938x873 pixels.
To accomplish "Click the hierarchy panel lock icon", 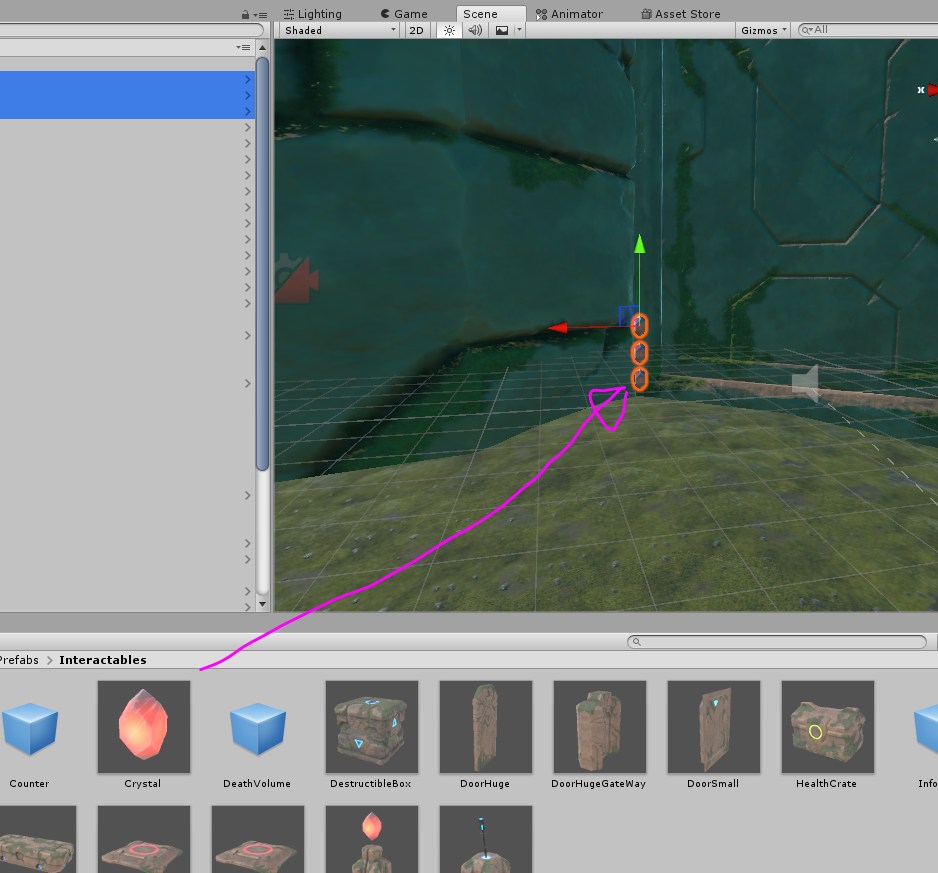I will tap(245, 14).
